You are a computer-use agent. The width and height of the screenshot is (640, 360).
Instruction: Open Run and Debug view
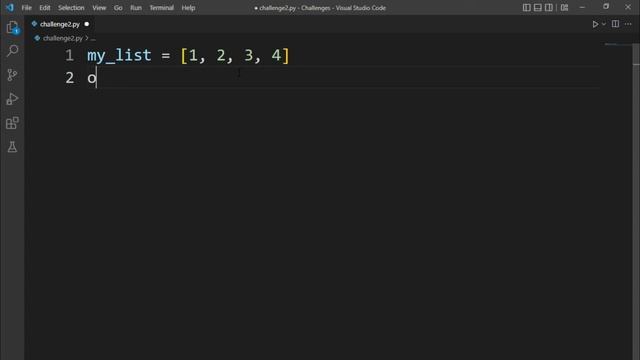(12, 99)
